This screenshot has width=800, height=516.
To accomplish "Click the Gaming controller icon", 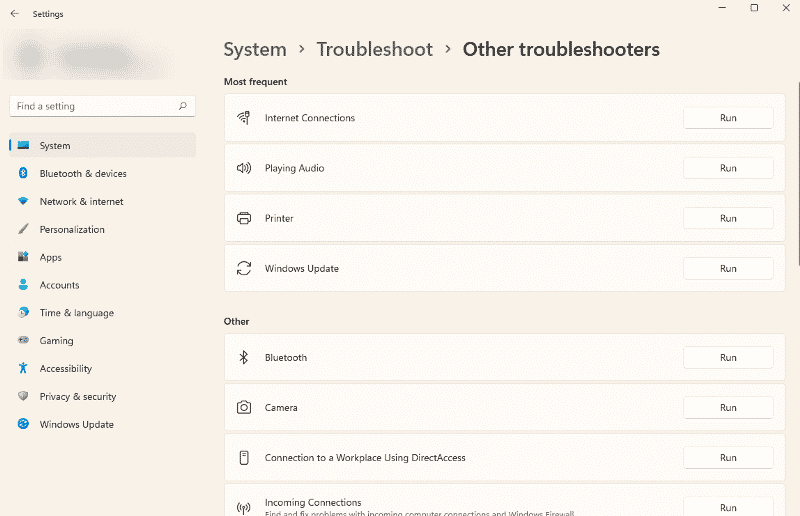I will tap(23, 341).
